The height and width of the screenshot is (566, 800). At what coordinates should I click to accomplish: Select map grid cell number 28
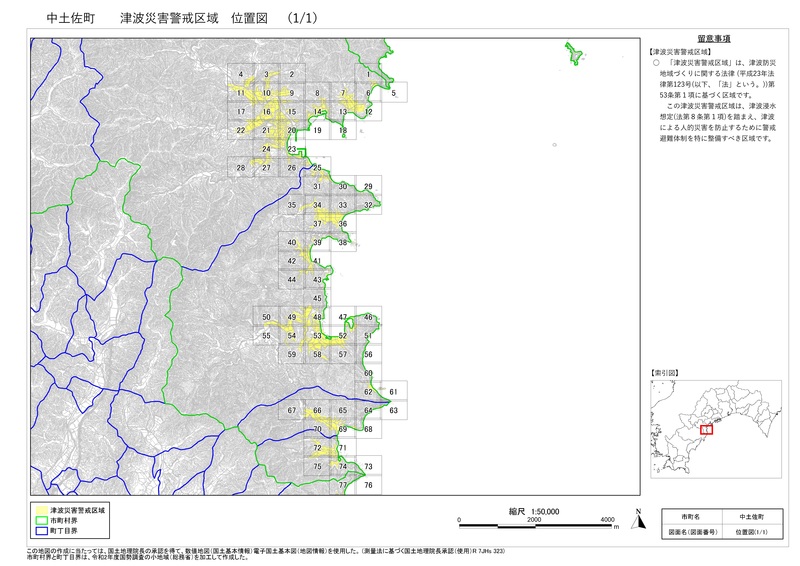240,168
